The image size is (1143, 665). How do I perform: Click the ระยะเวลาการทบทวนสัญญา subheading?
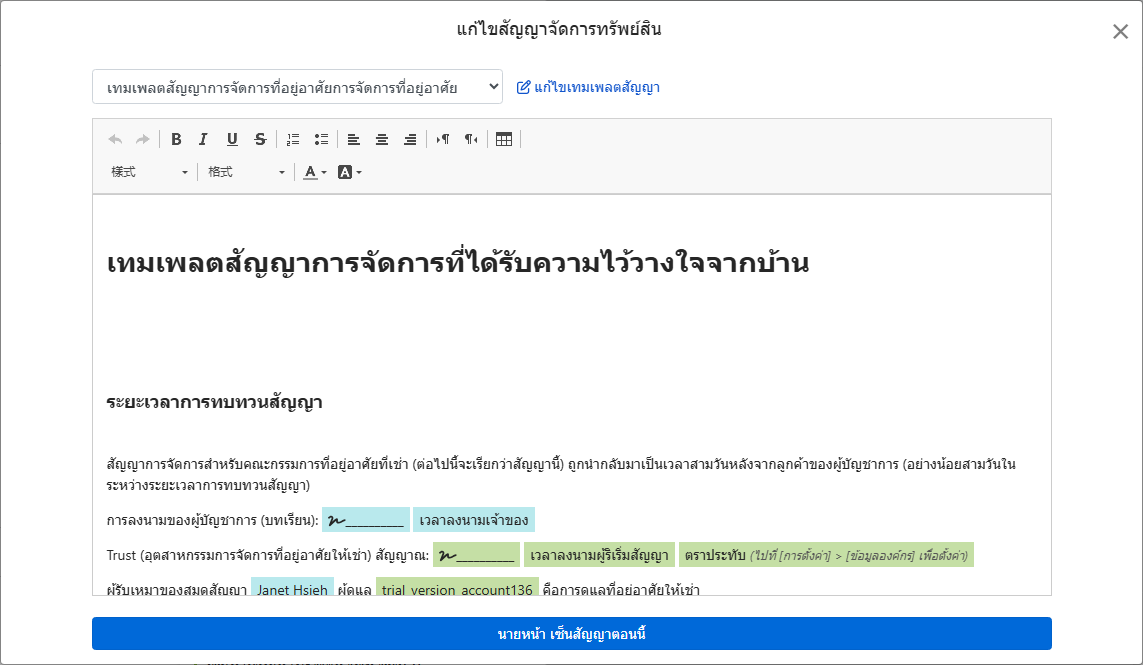coord(214,402)
